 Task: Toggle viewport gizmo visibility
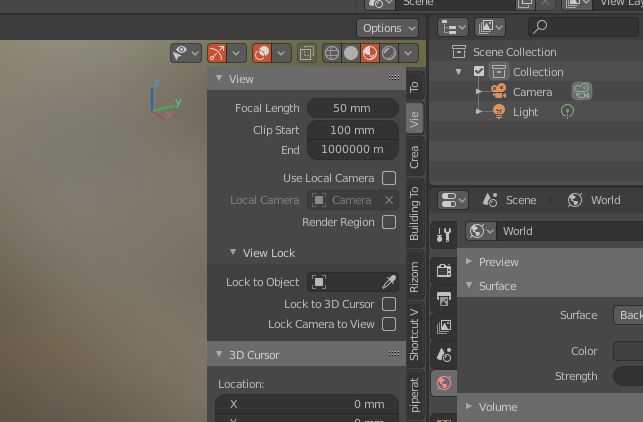tap(217, 53)
